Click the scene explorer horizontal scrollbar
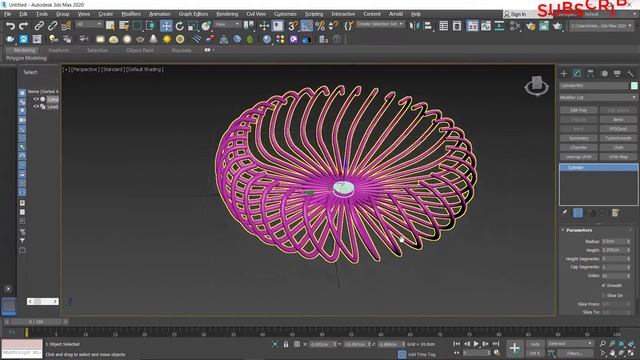This screenshot has height=360, width=640. [x=43, y=301]
